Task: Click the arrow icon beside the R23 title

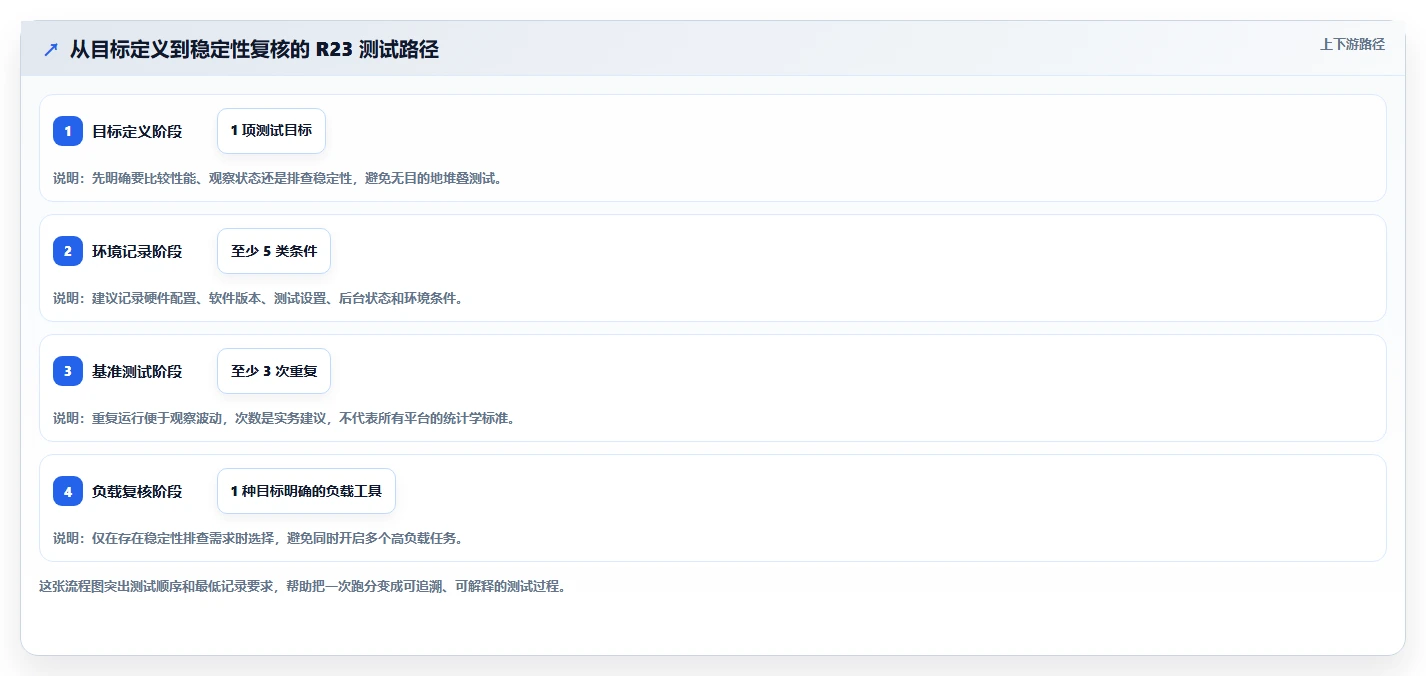Action: [x=51, y=49]
